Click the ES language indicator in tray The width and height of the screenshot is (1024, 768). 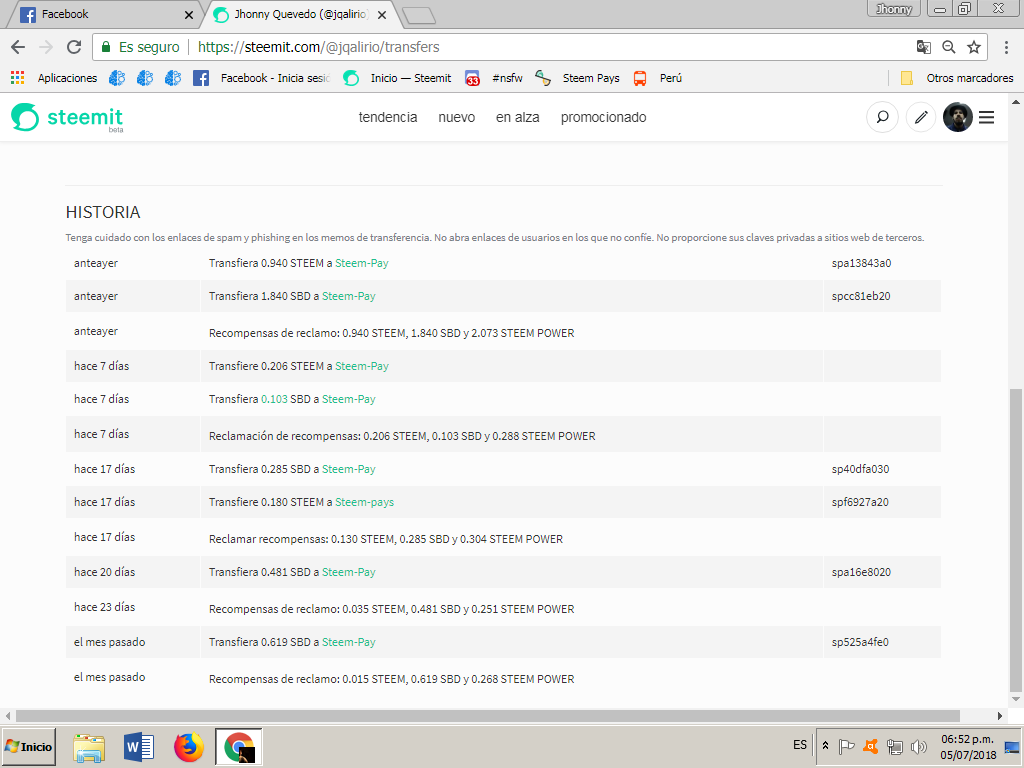click(800, 745)
